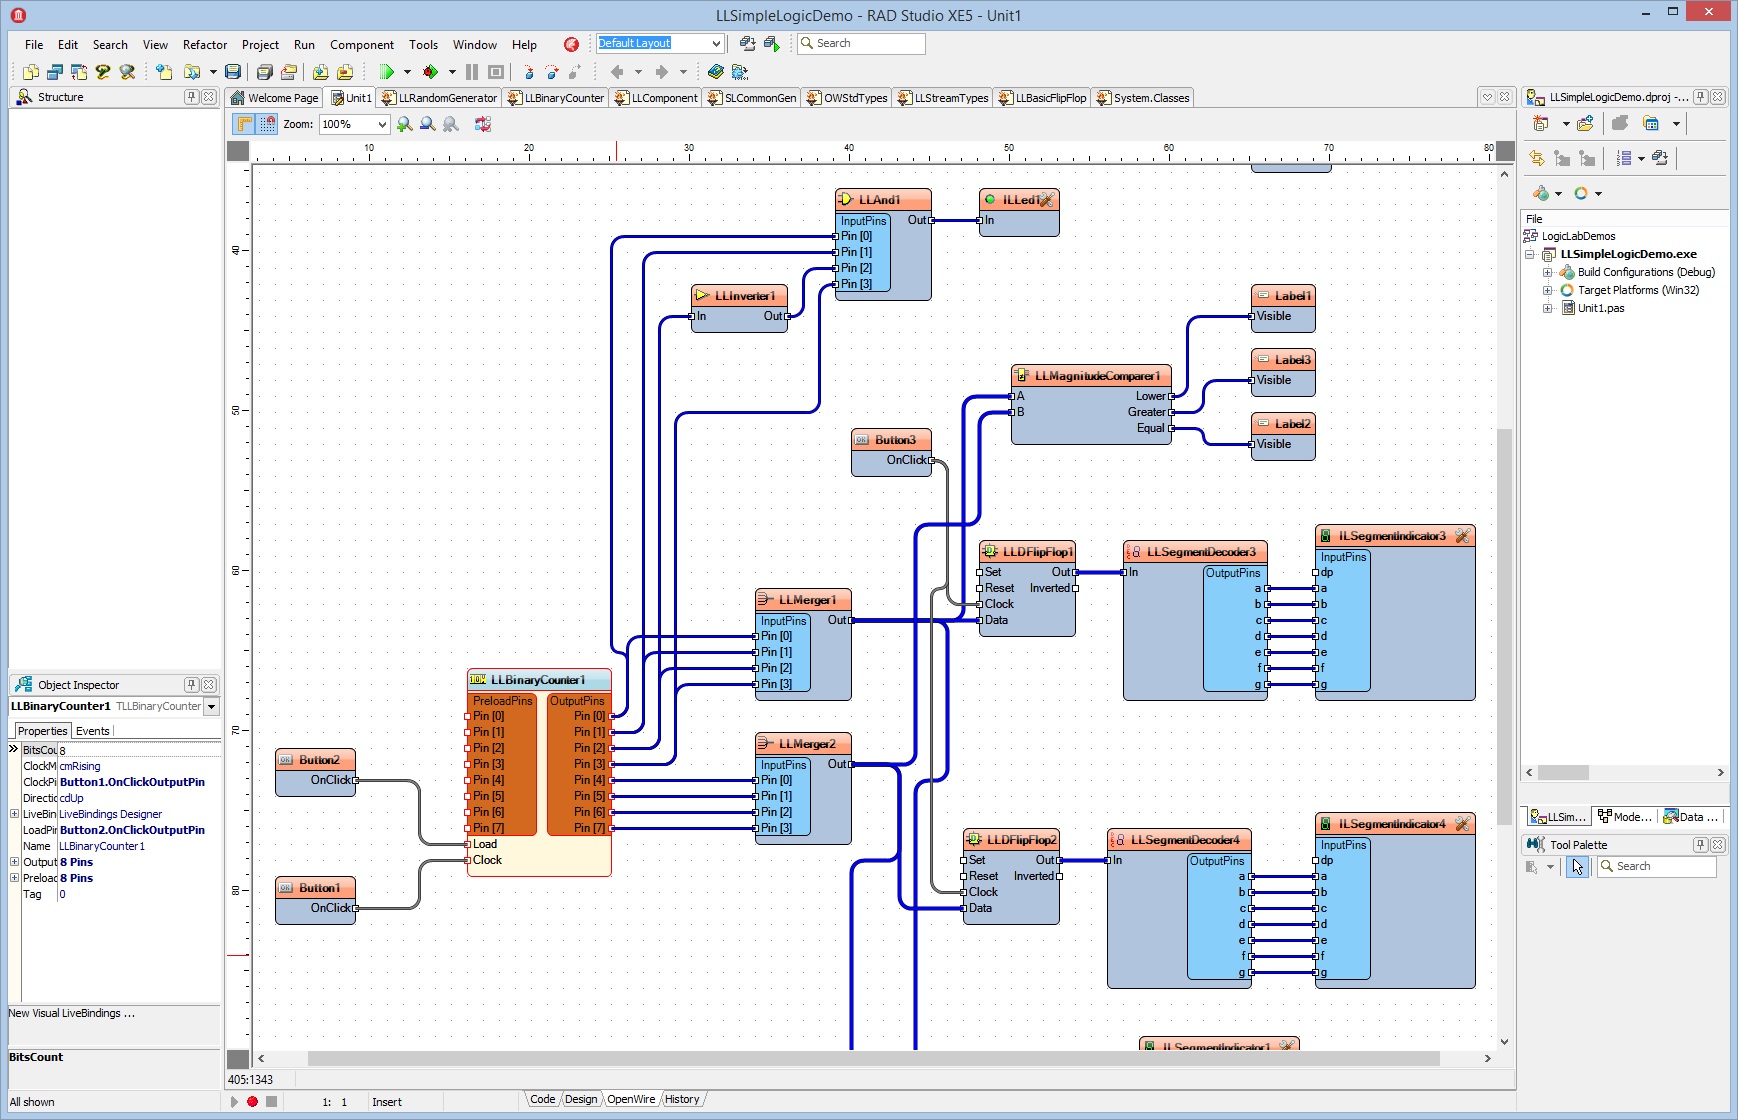Open the Zoom 100% dropdown
This screenshot has height=1120, width=1738.
[x=382, y=124]
